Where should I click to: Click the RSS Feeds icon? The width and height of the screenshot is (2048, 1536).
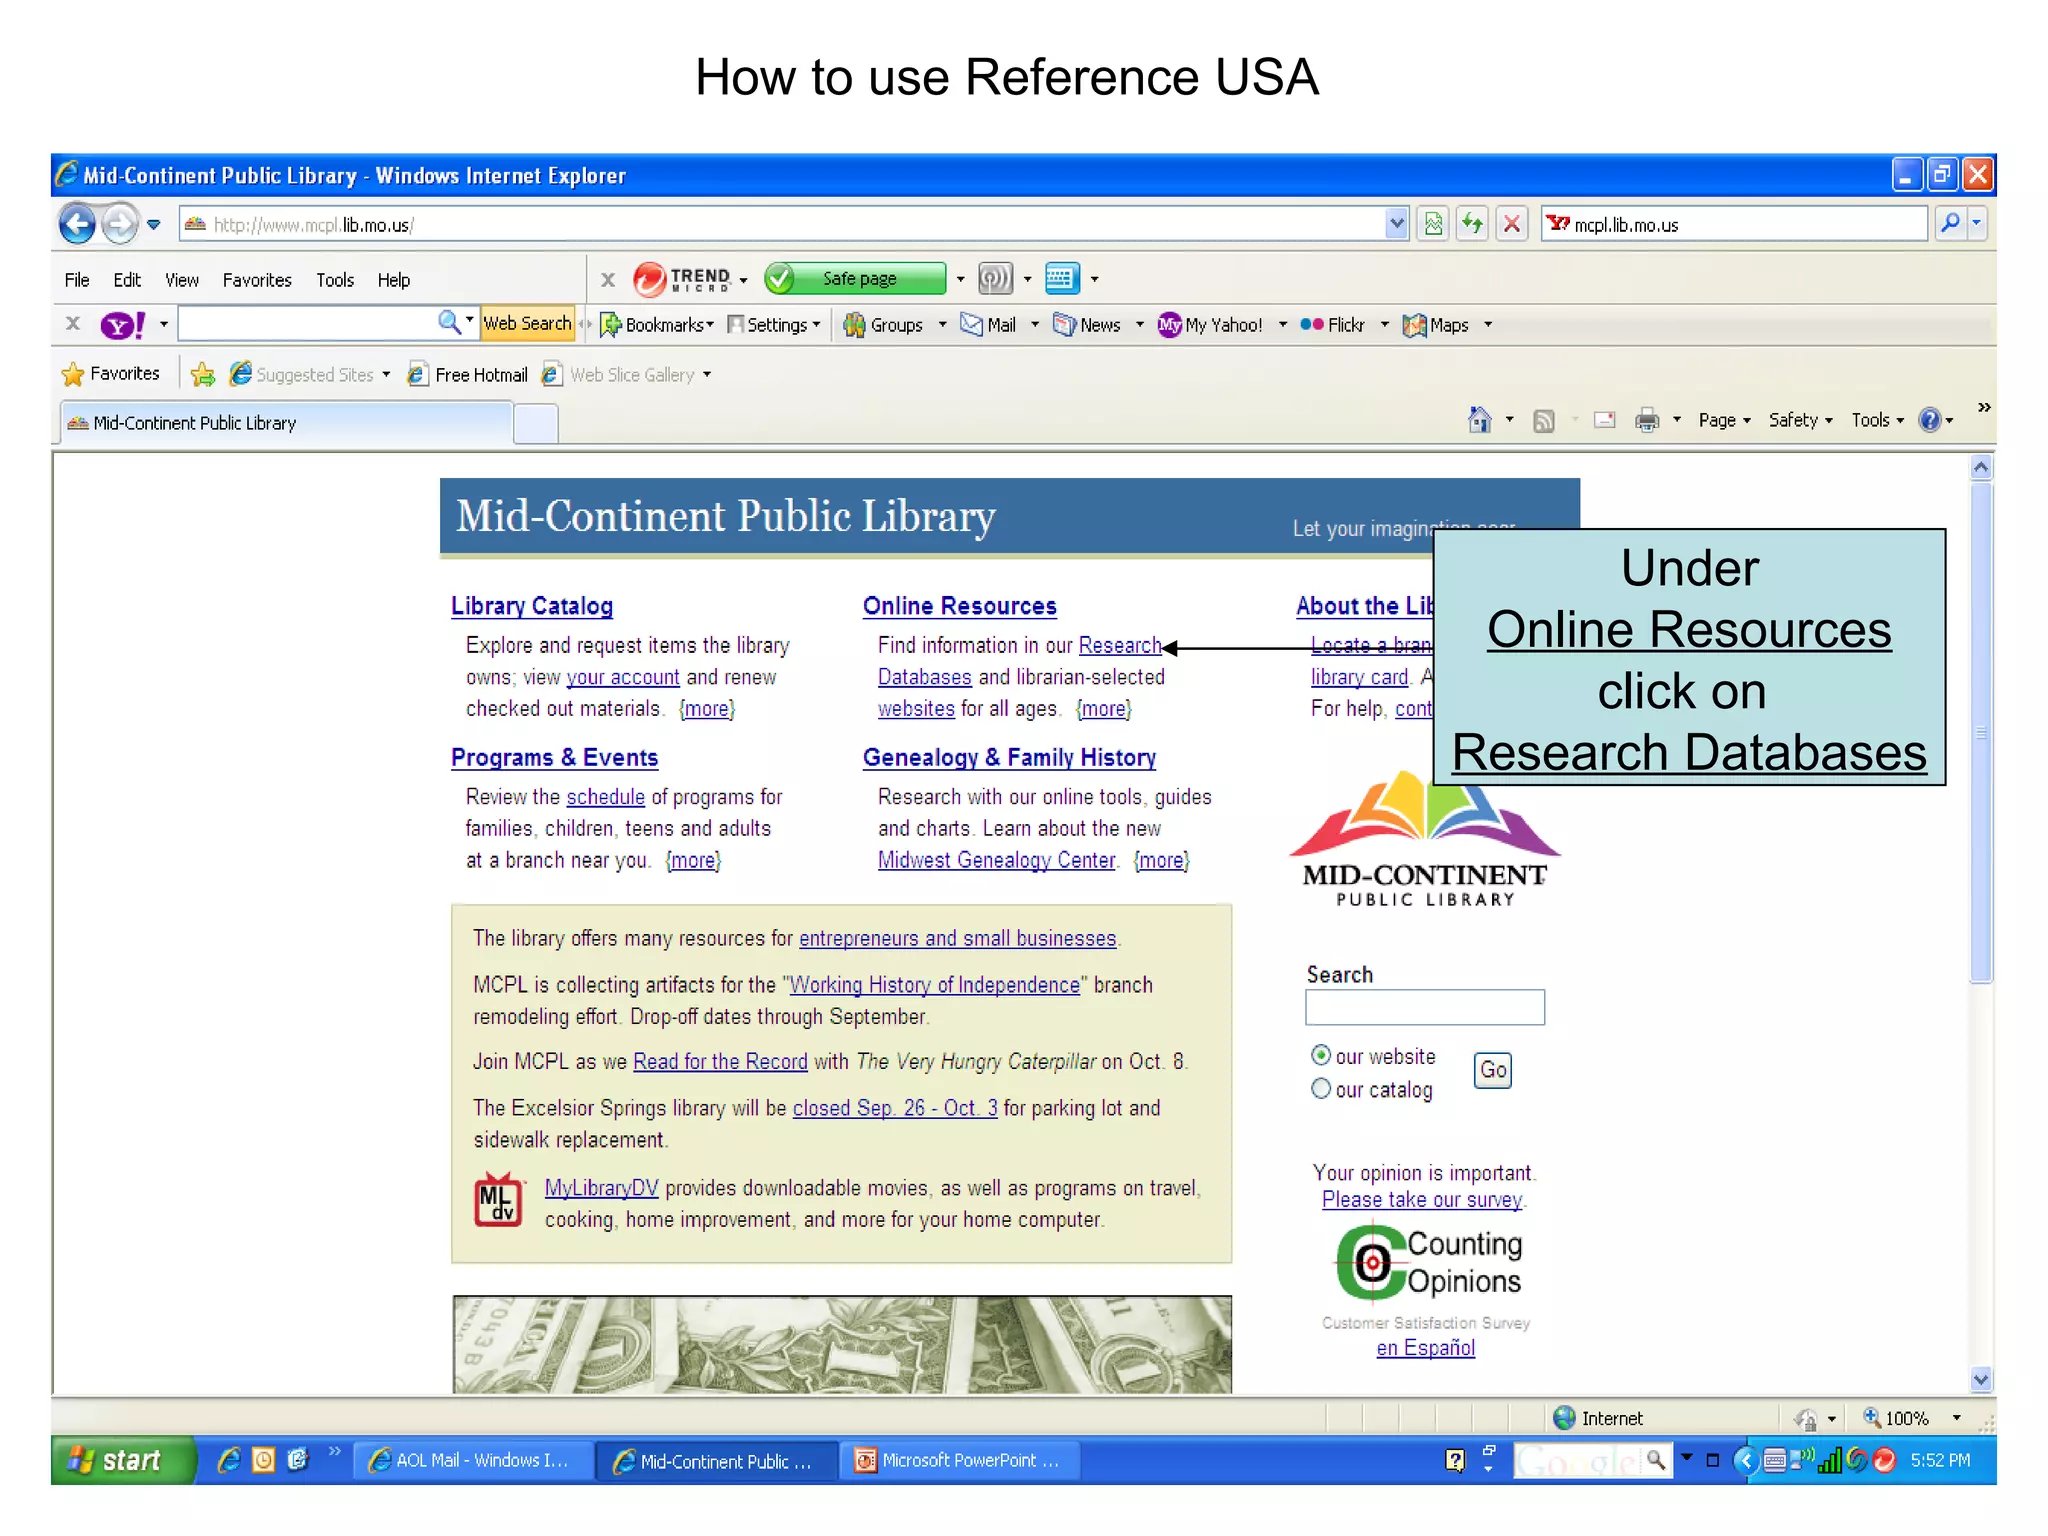pos(1544,421)
